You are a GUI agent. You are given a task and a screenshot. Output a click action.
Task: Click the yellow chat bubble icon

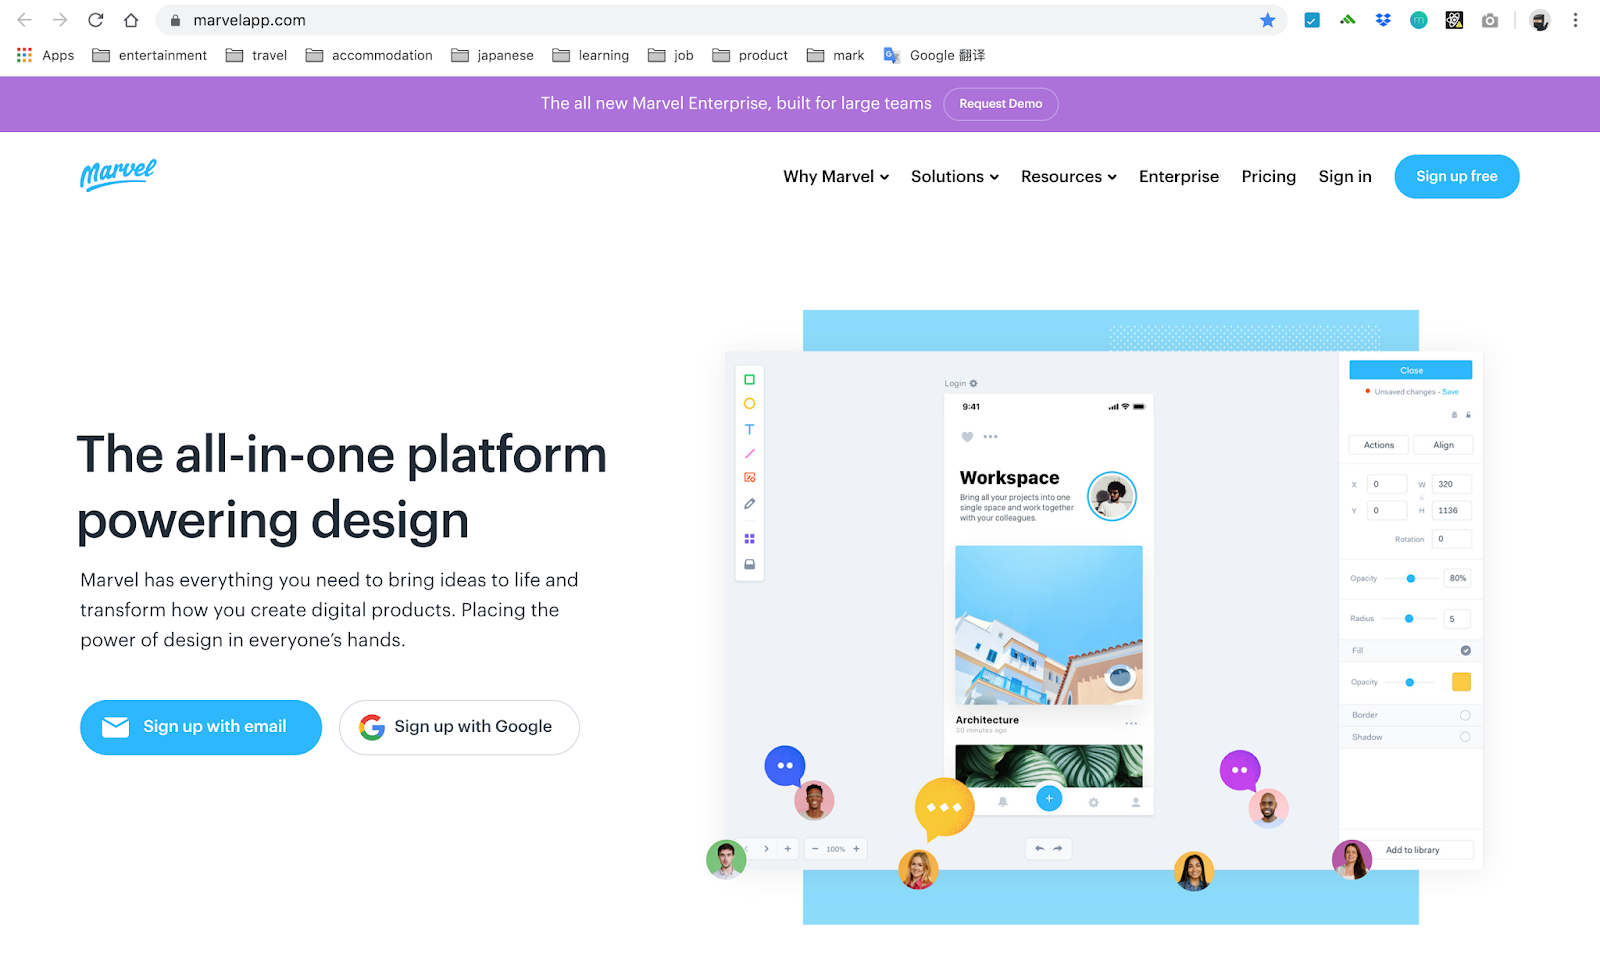point(944,808)
